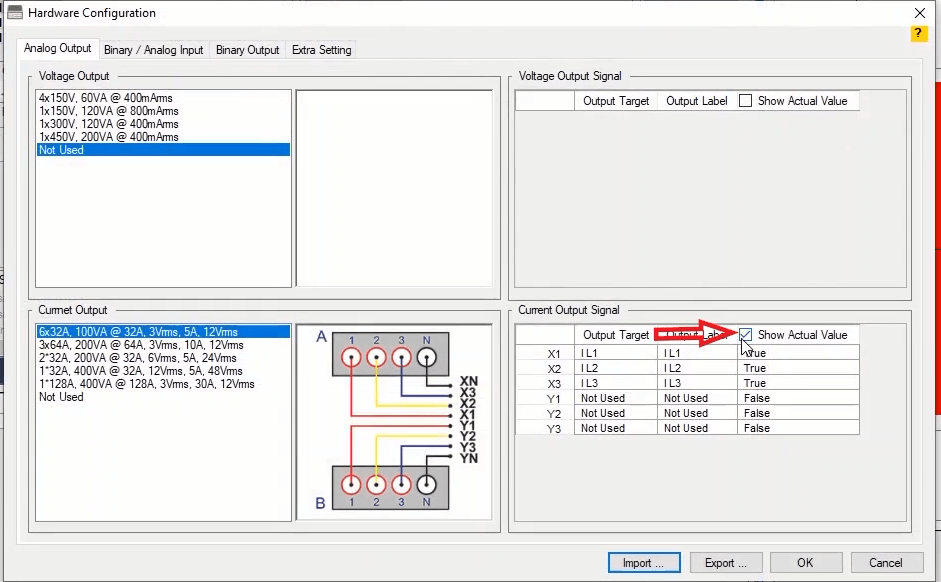This screenshot has width=941, height=582.
Task: Open the Binary Output tab
Action: [247, 50]
